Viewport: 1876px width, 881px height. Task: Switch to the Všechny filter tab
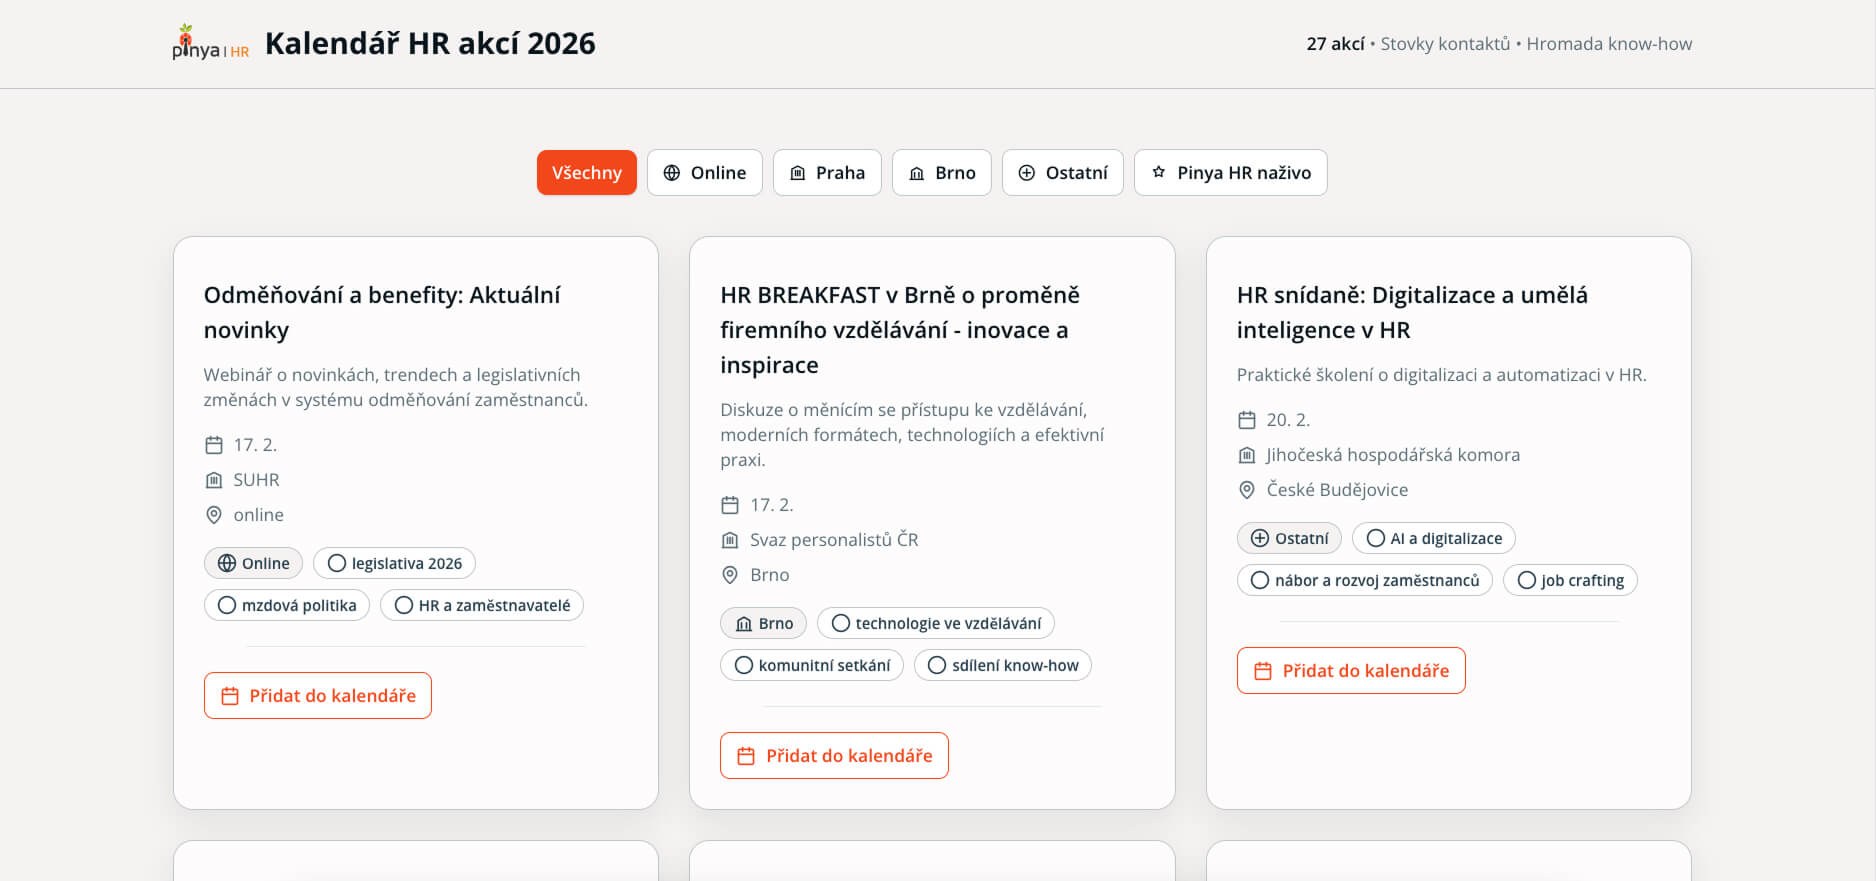click(x=587, y=172)
